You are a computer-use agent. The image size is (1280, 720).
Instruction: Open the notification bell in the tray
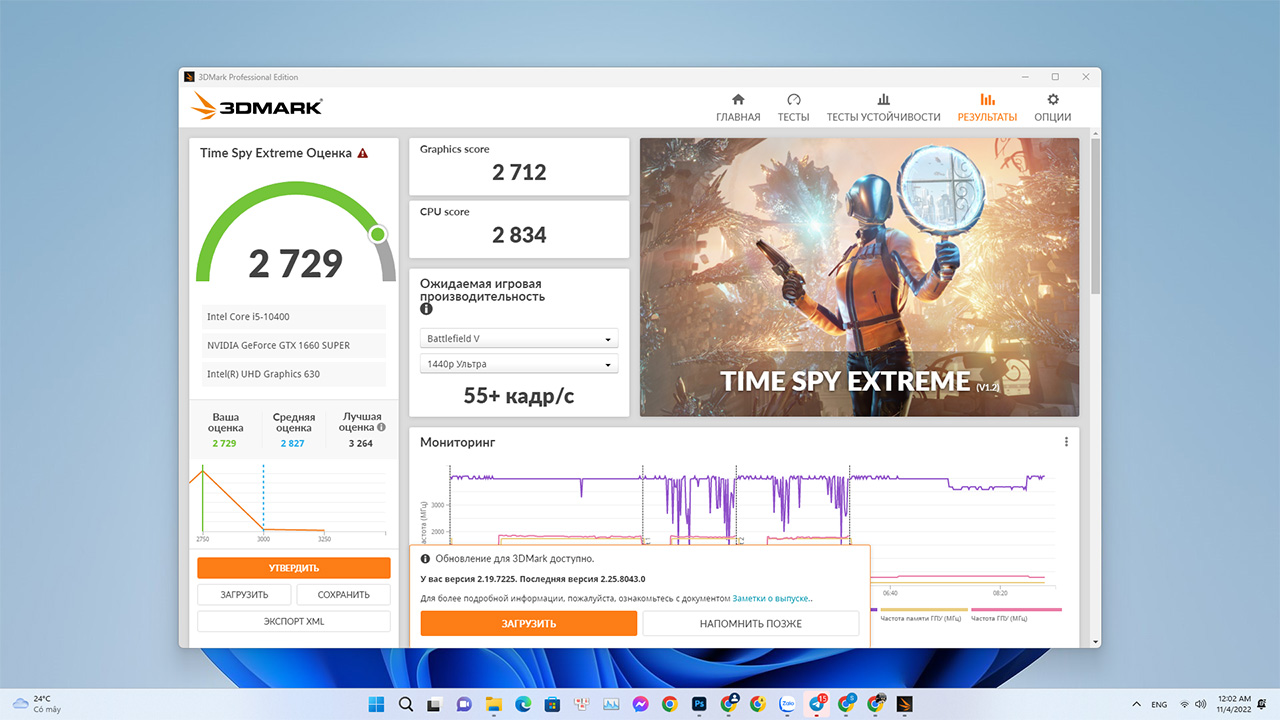(1262, 704)
